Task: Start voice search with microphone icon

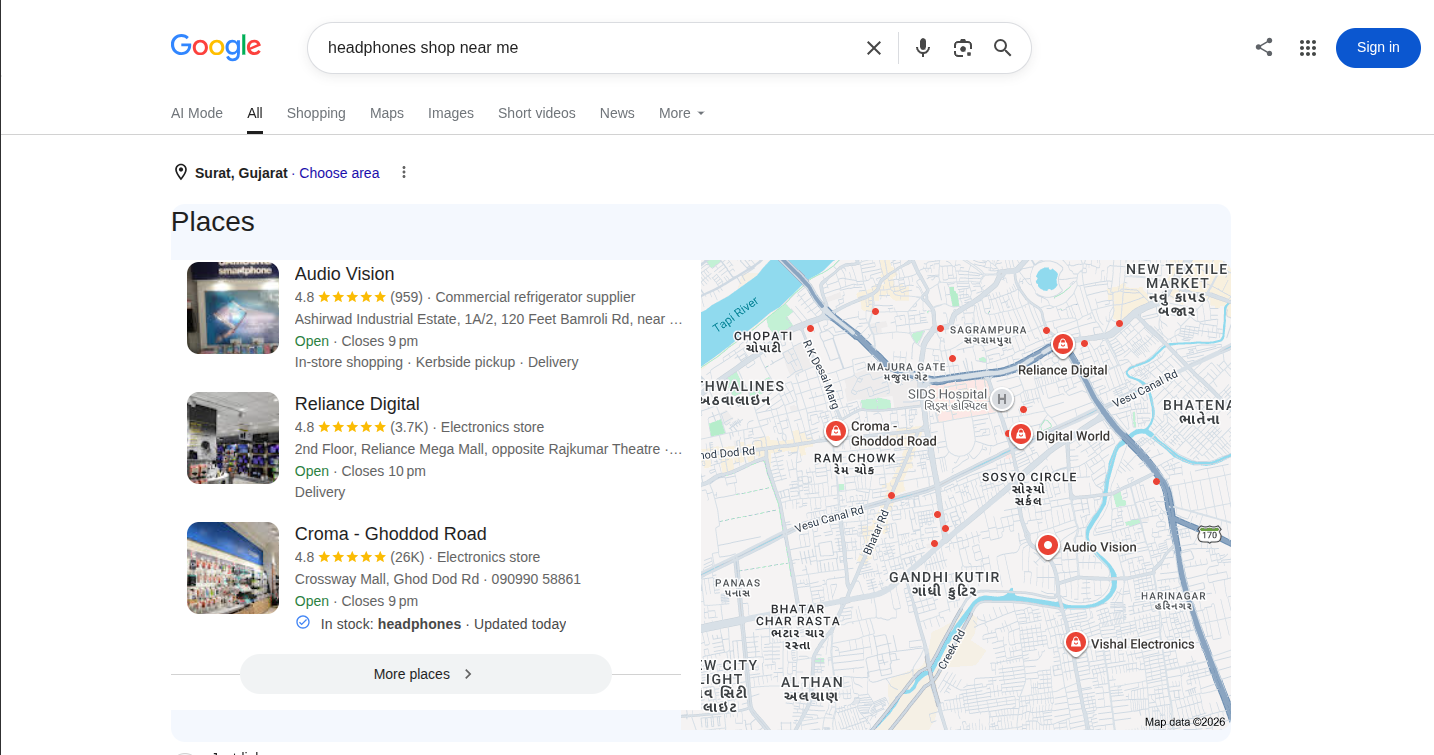Action: (923, 48)
